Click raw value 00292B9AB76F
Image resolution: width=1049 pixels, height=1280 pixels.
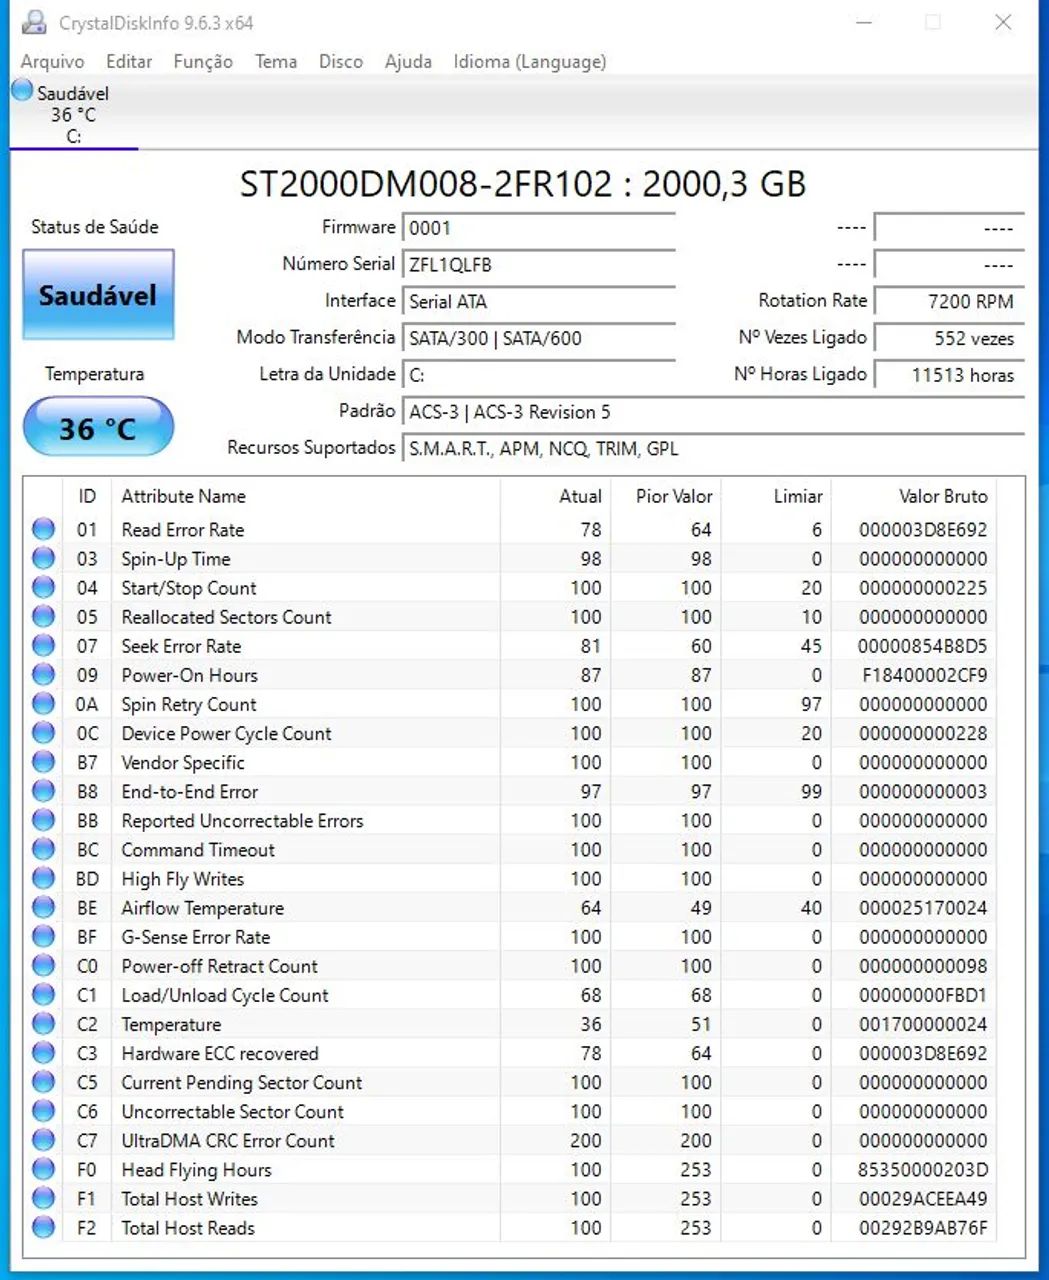924,1228
